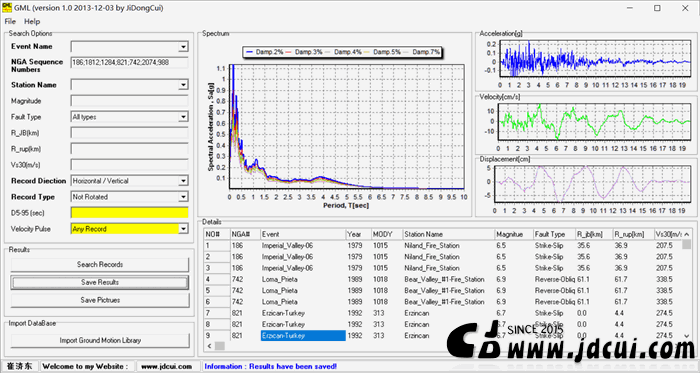Image resolution: width=700 pixels, height=373 pixels.
Task: Click the Damp.3% red legend marker
Action: (x=288, y=52)
